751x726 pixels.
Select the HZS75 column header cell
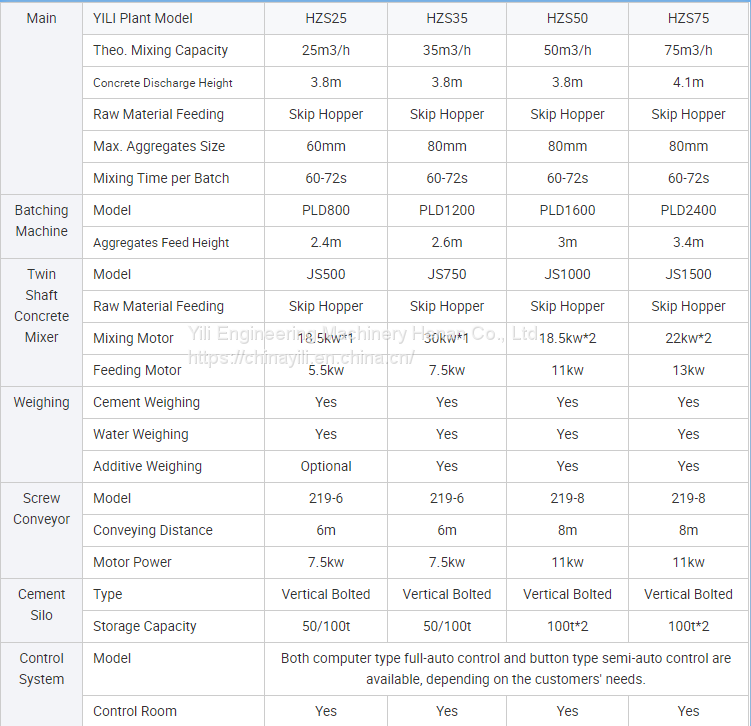tap(688, 18)
